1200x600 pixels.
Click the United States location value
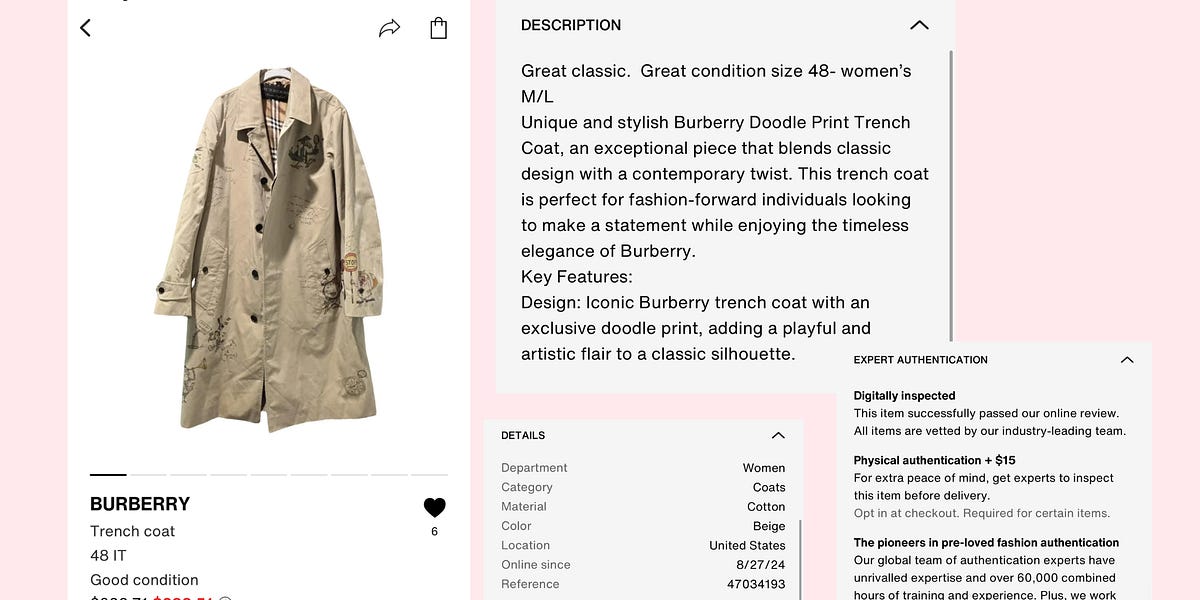(x=748, y=545)
